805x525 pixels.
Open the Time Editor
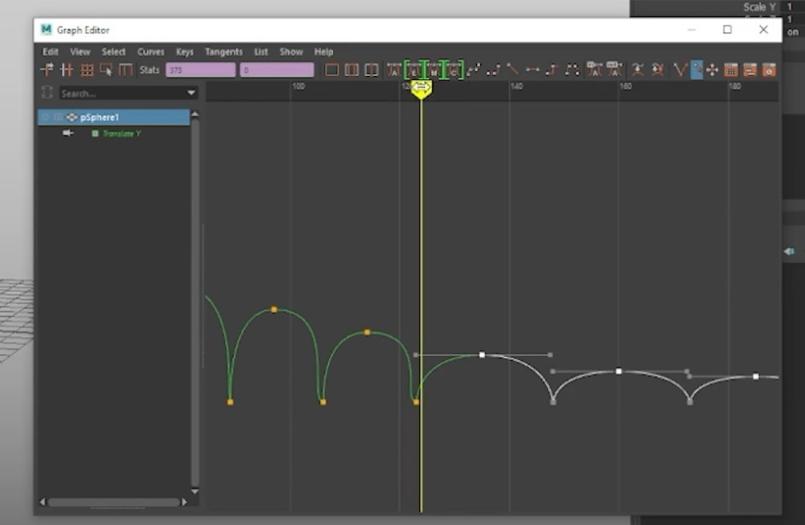click(x=769, y=70)
